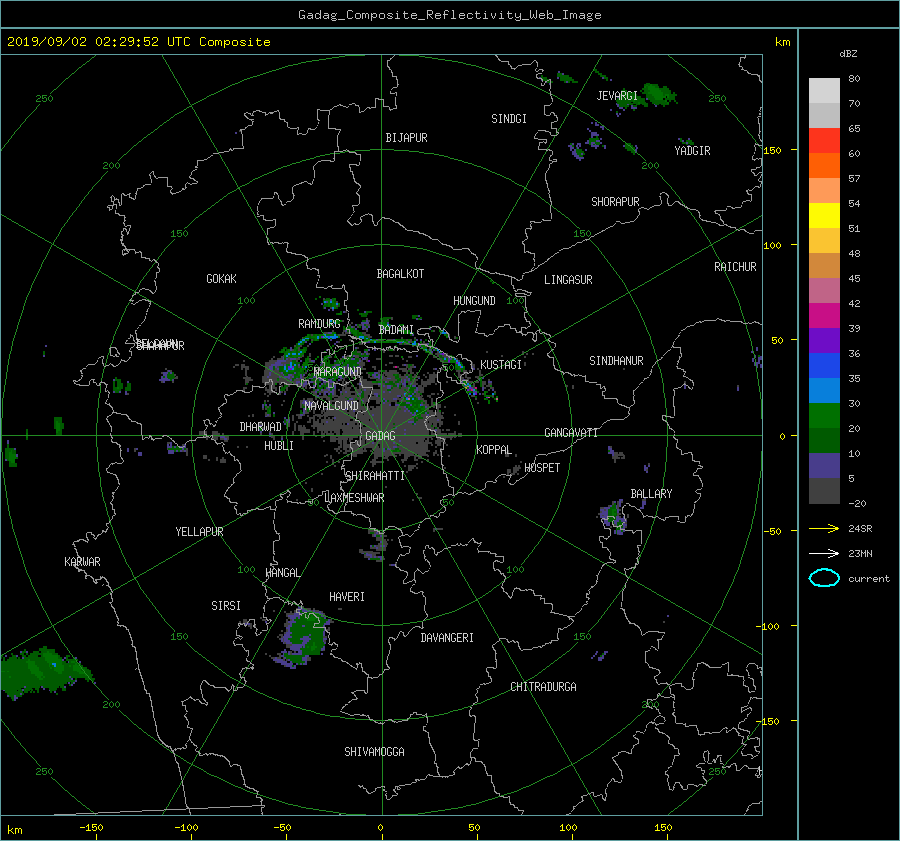This screenshot has height=841, width=900.
Task: Click the RAICHUR city label
Action: [735, 267]
